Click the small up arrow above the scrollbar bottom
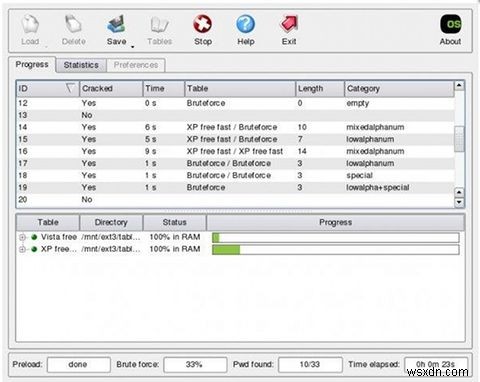The height and width of the screenshot is (382, 480). (459, 193)
